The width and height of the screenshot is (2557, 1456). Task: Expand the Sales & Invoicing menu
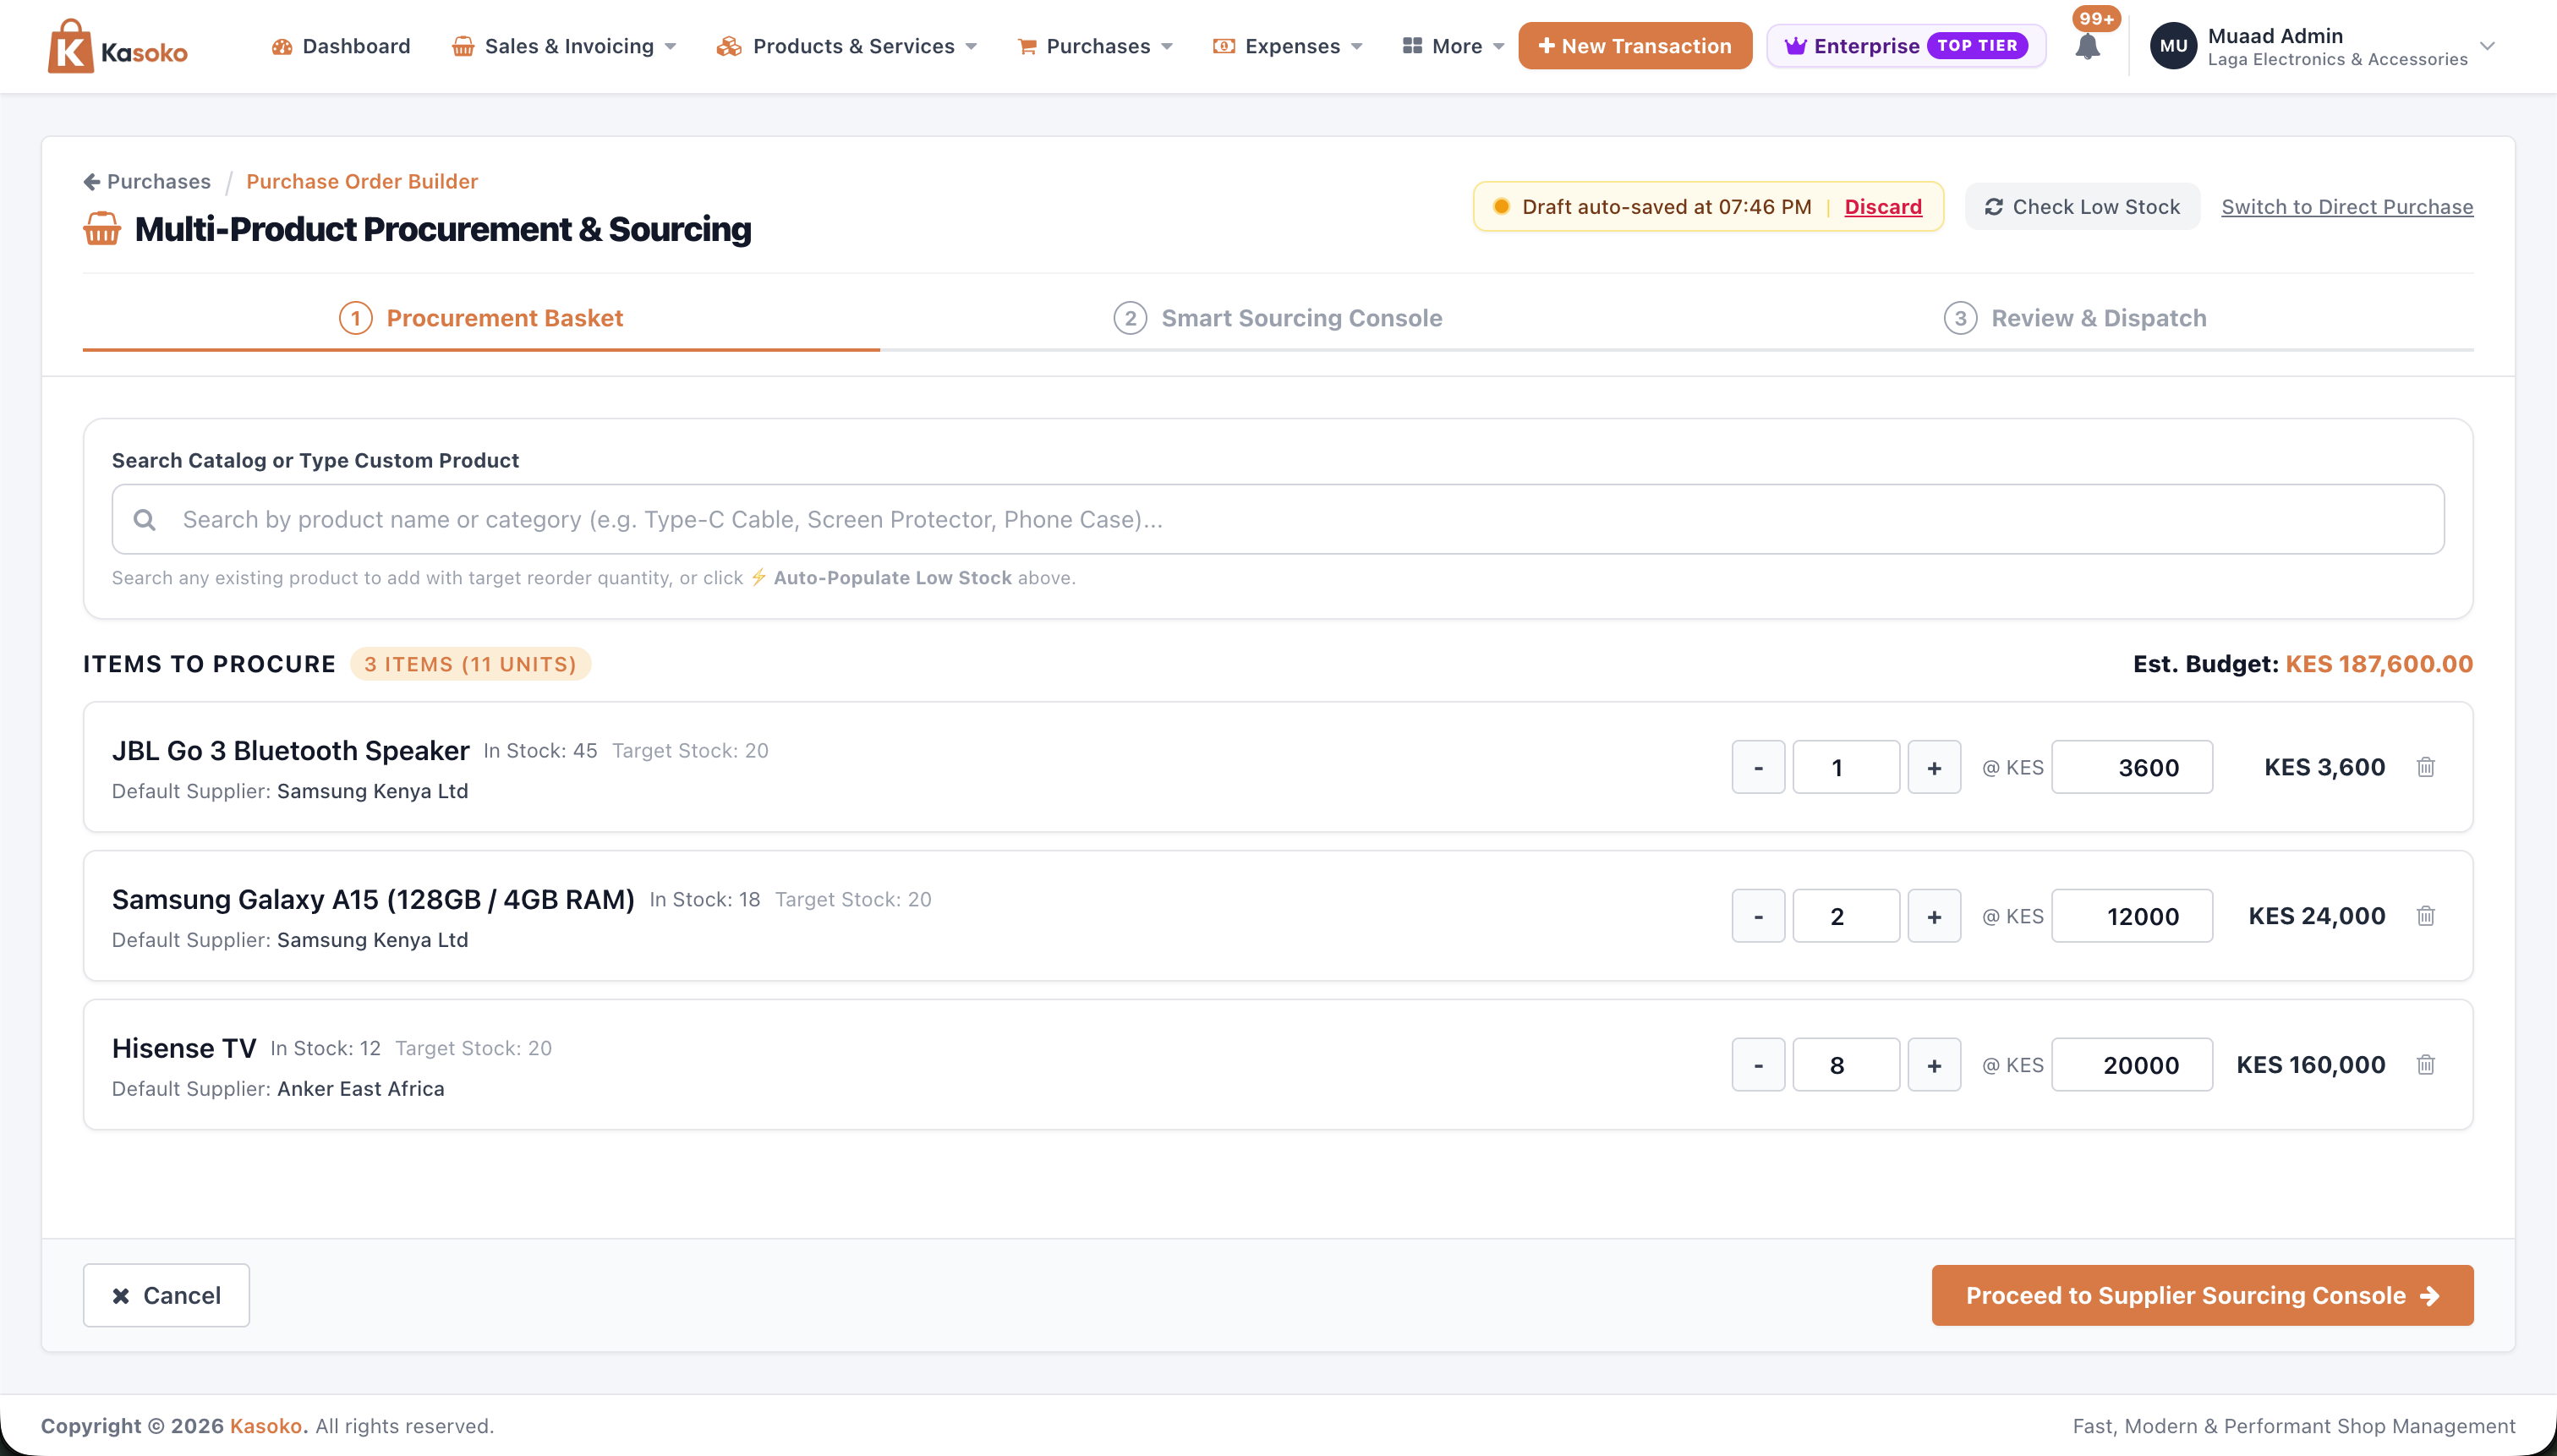(x=564, y=46)
